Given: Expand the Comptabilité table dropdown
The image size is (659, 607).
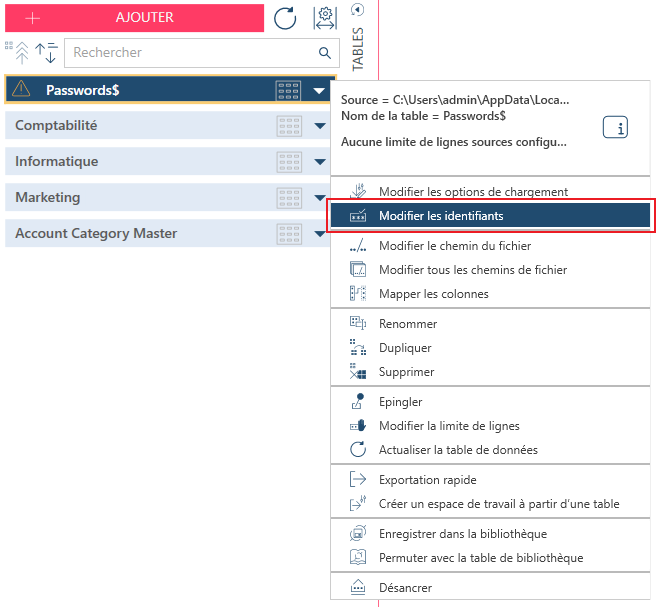Looking at the screenshot, I should click(320, 126).
